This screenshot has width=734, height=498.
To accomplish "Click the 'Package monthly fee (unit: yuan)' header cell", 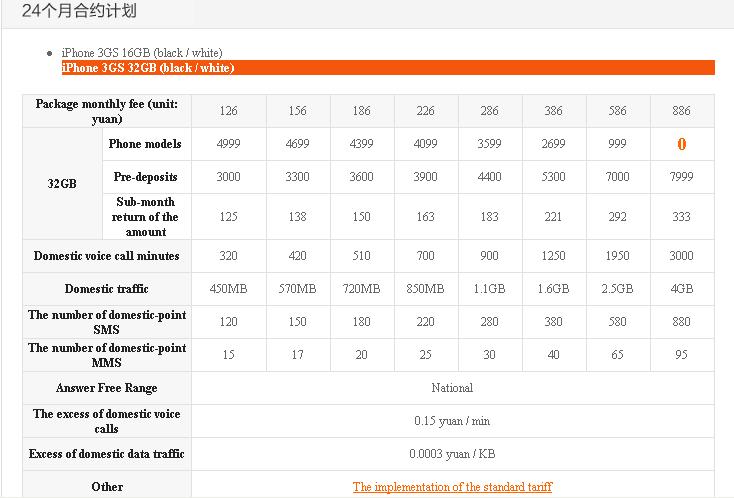I will [x=107, y=111].
